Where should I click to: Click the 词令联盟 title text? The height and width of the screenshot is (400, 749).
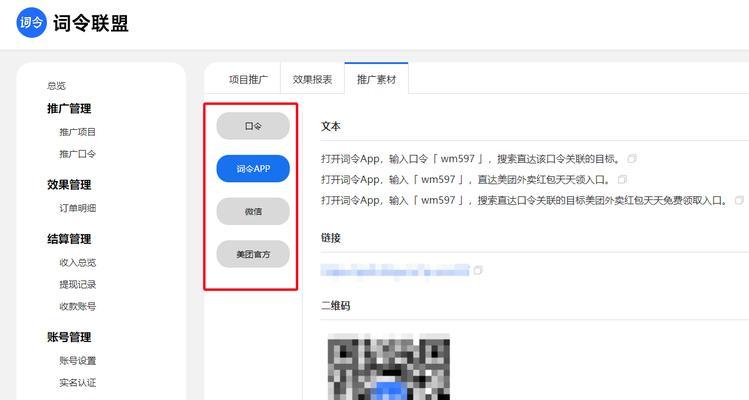pos(91,23)
